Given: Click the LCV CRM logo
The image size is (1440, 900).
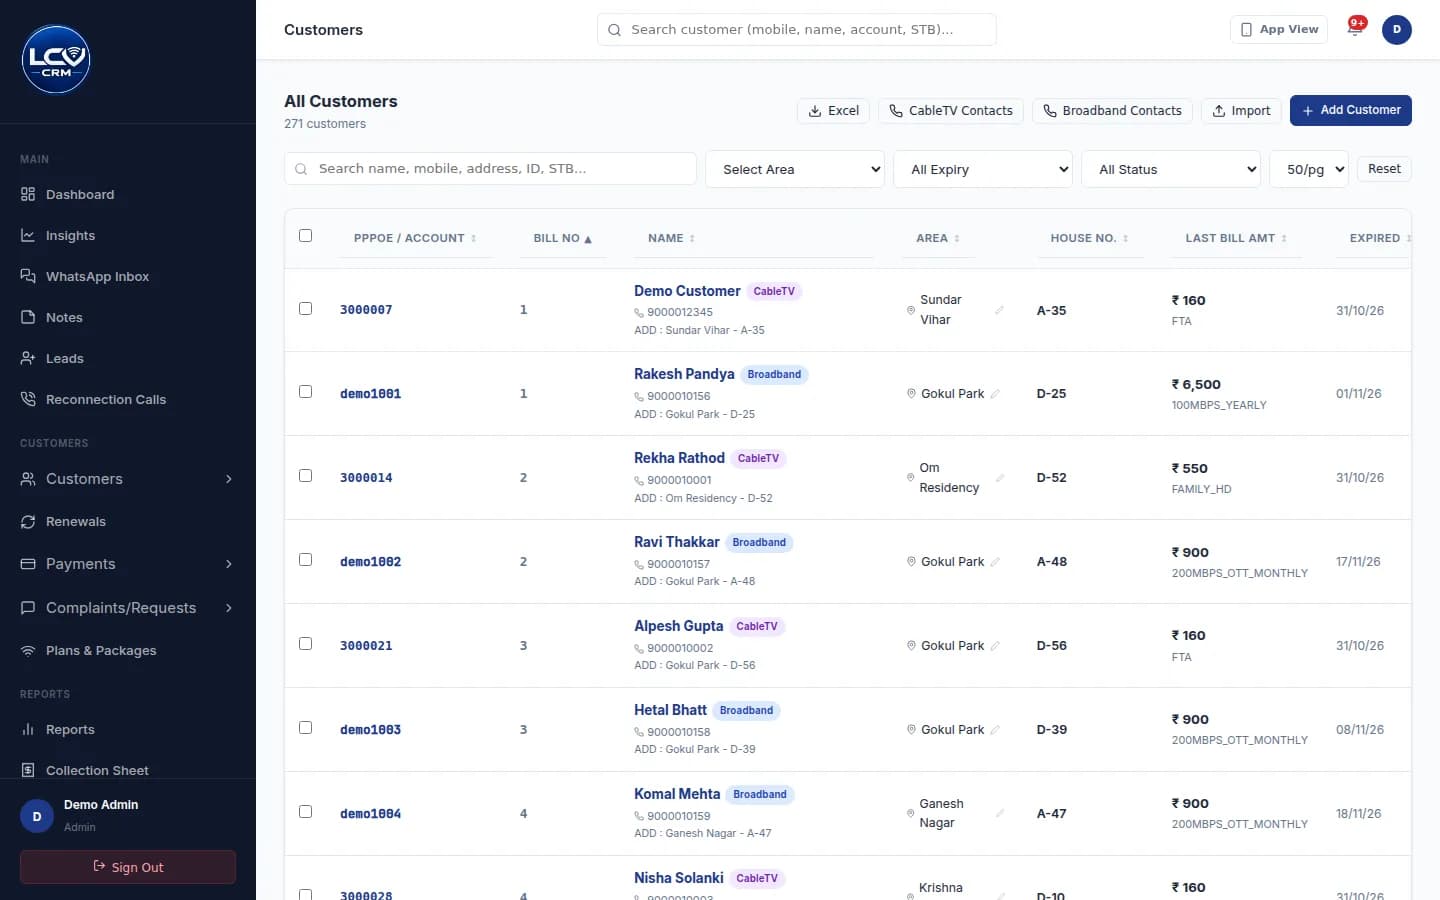Looking at the screenshot, I should tap(56, 60).
